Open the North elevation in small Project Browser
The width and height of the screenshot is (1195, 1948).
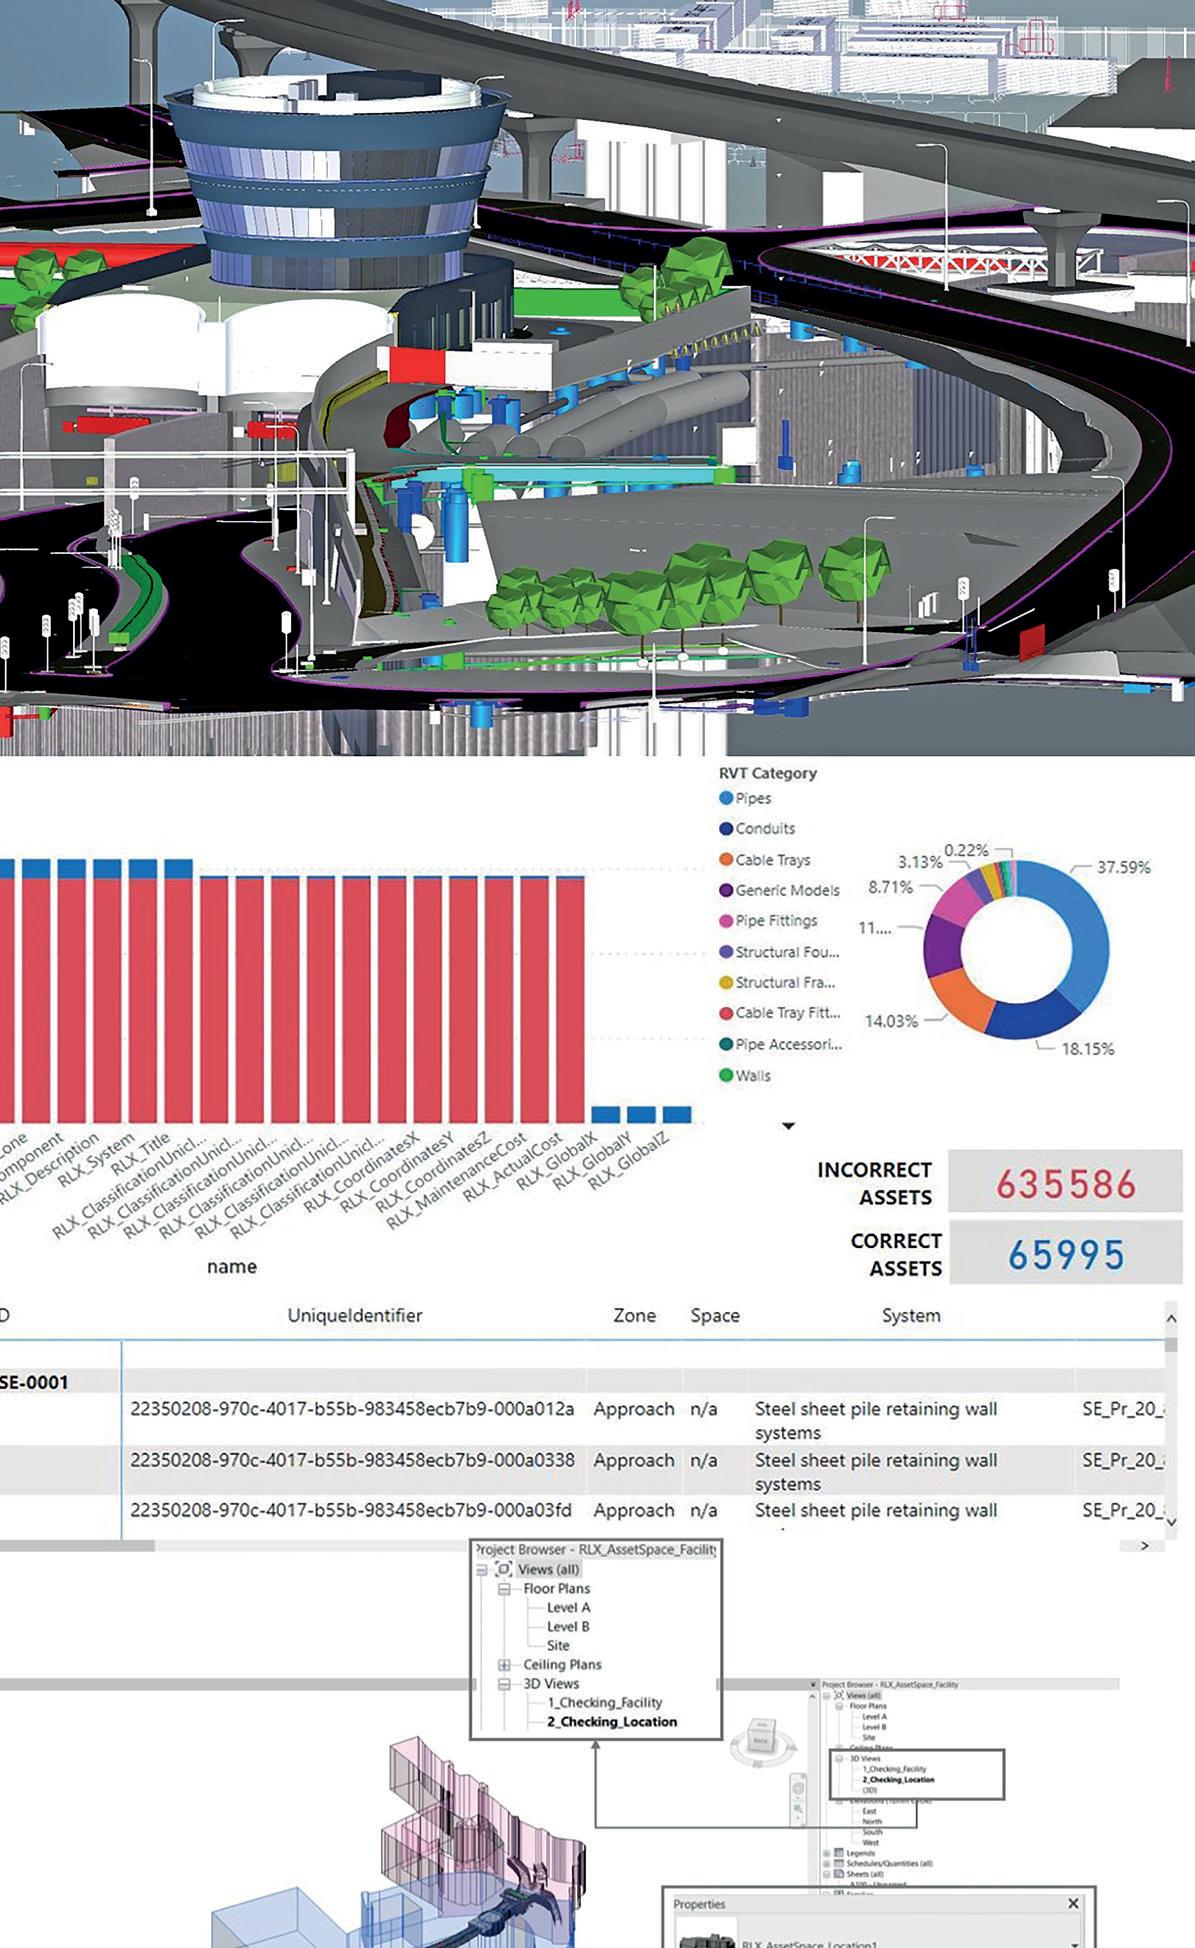(872, 1821)
